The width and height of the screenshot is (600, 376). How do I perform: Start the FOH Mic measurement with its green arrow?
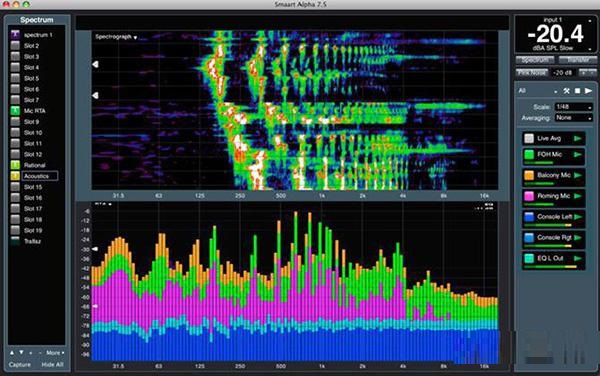[x=577, y=155]
